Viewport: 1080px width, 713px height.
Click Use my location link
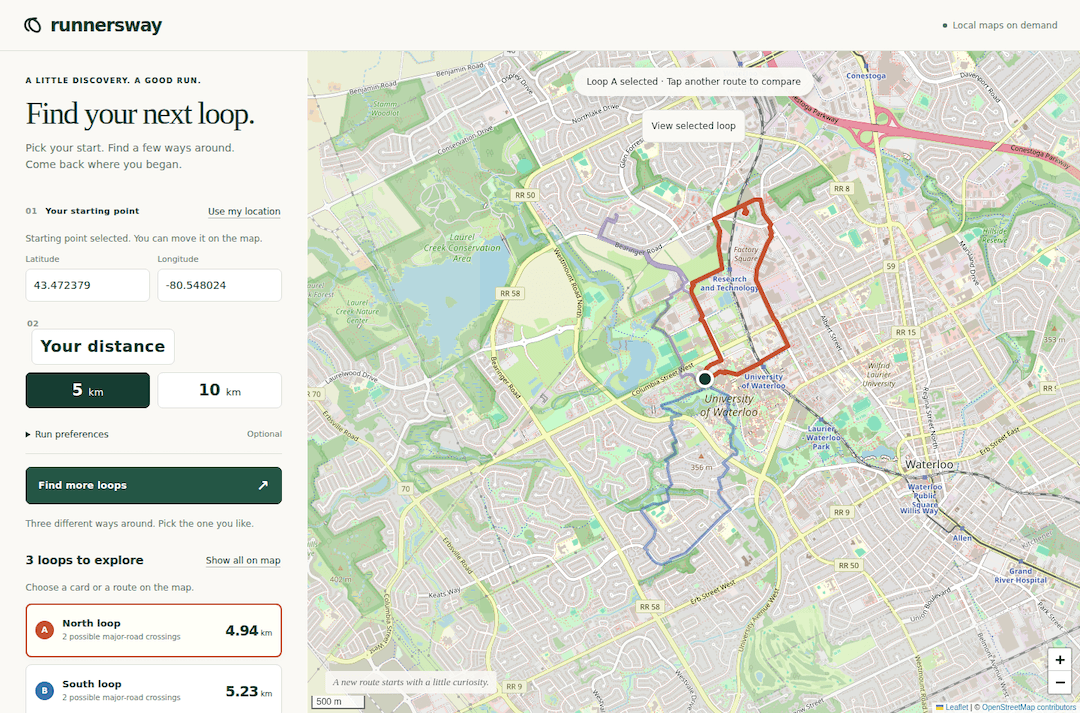(x=244, y=211)
